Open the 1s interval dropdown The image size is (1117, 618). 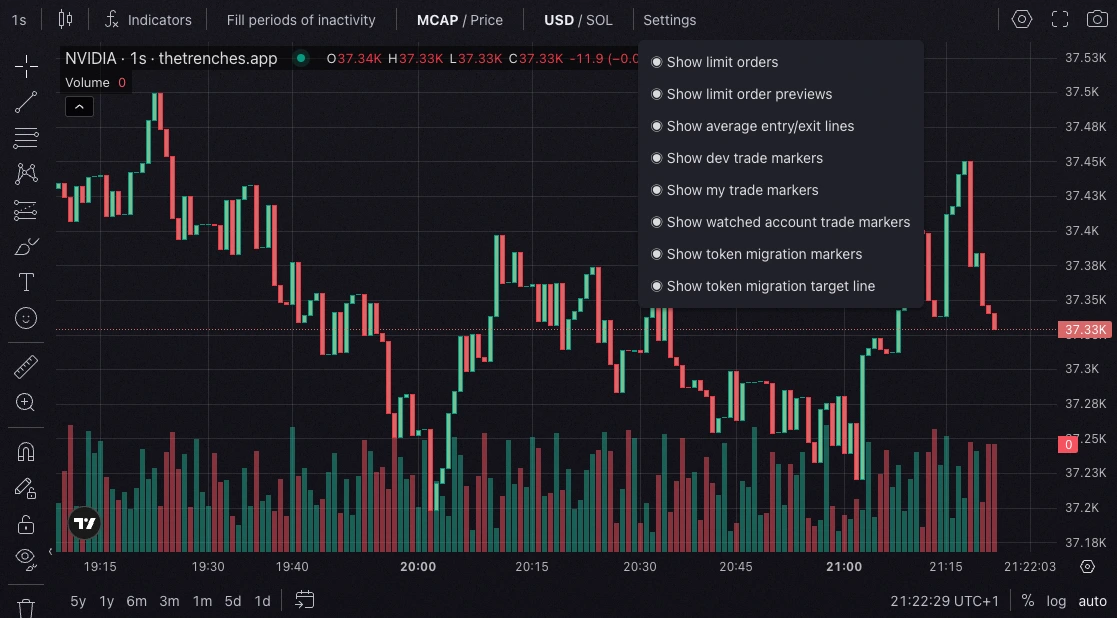pyautogui.click(x=17, y=19)
